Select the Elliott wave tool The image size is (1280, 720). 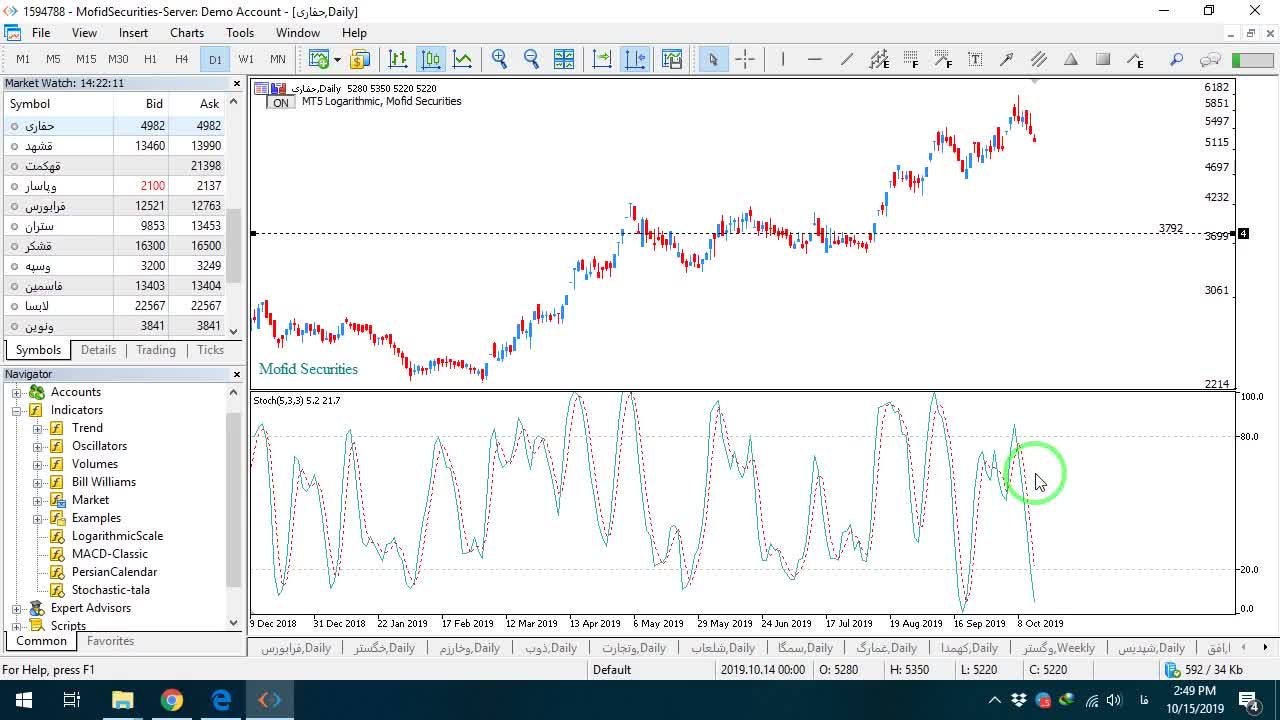(x=1135, y=59)
